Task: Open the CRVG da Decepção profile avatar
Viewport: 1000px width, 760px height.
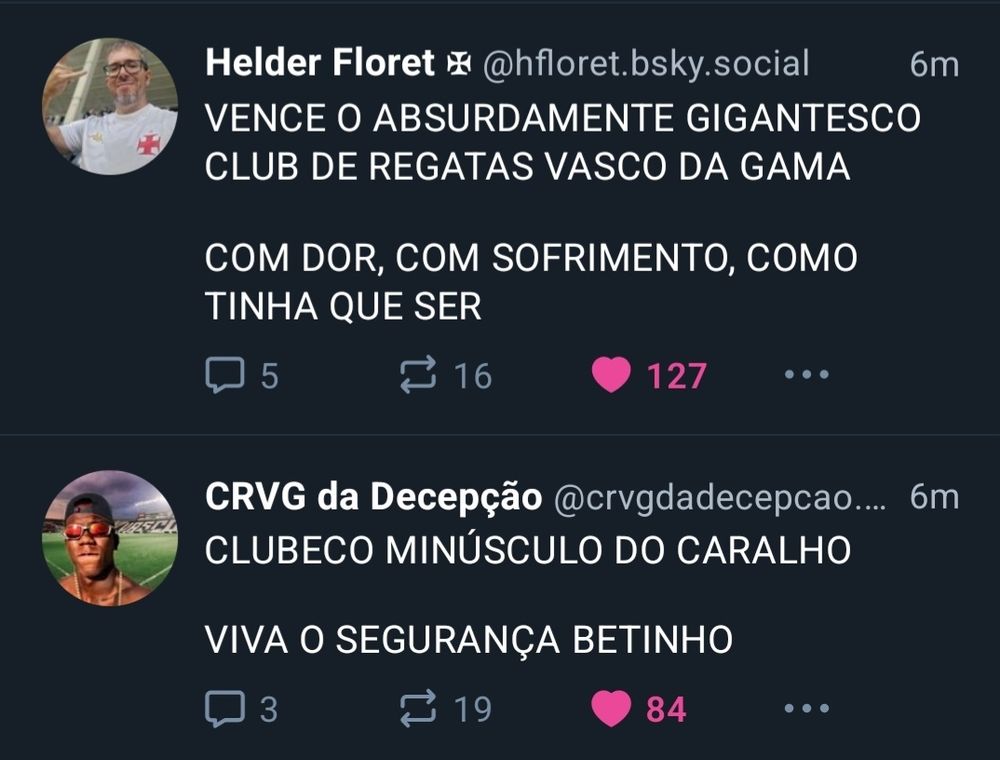Action: (x=110, y=539)
